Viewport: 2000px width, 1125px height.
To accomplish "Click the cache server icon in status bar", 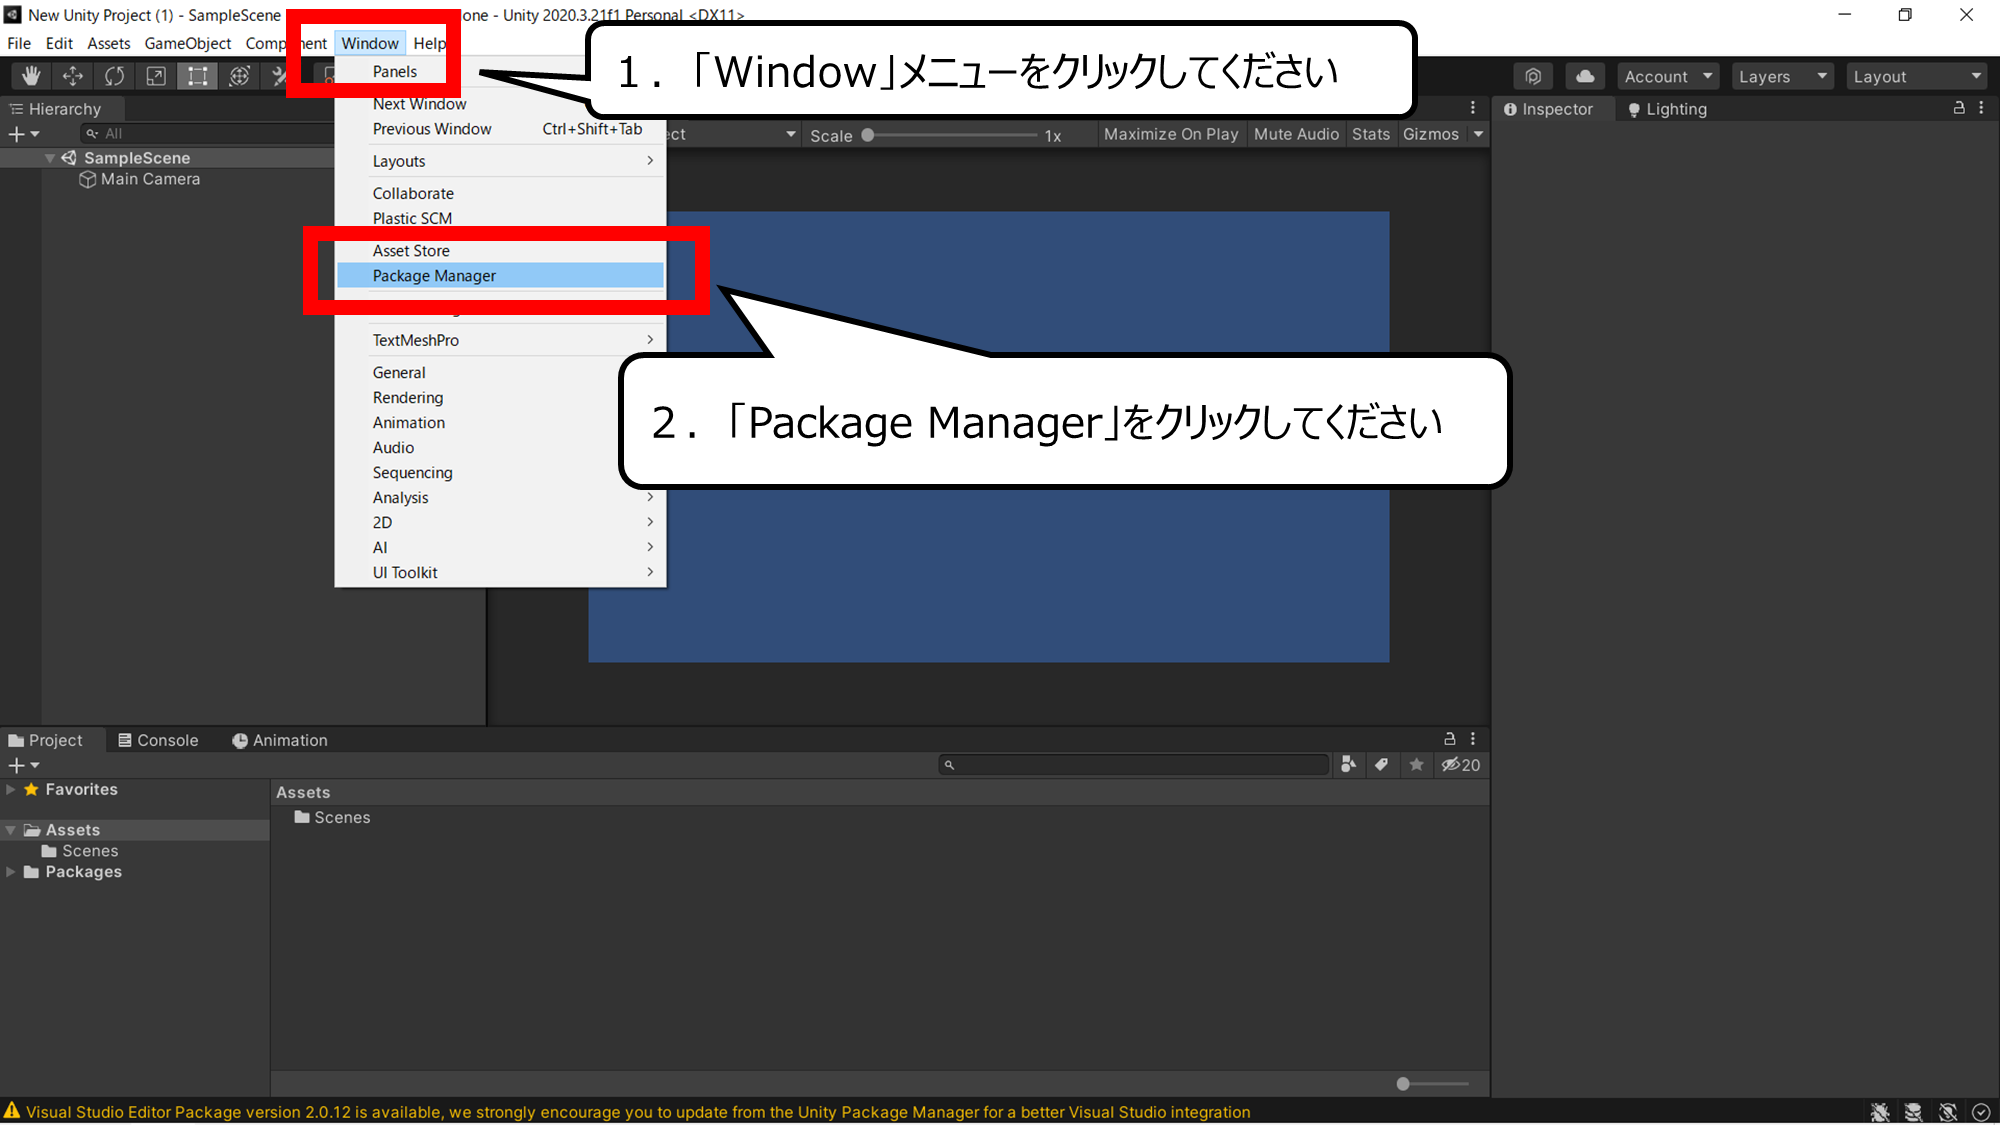I will click(x=1913, y=1112).
